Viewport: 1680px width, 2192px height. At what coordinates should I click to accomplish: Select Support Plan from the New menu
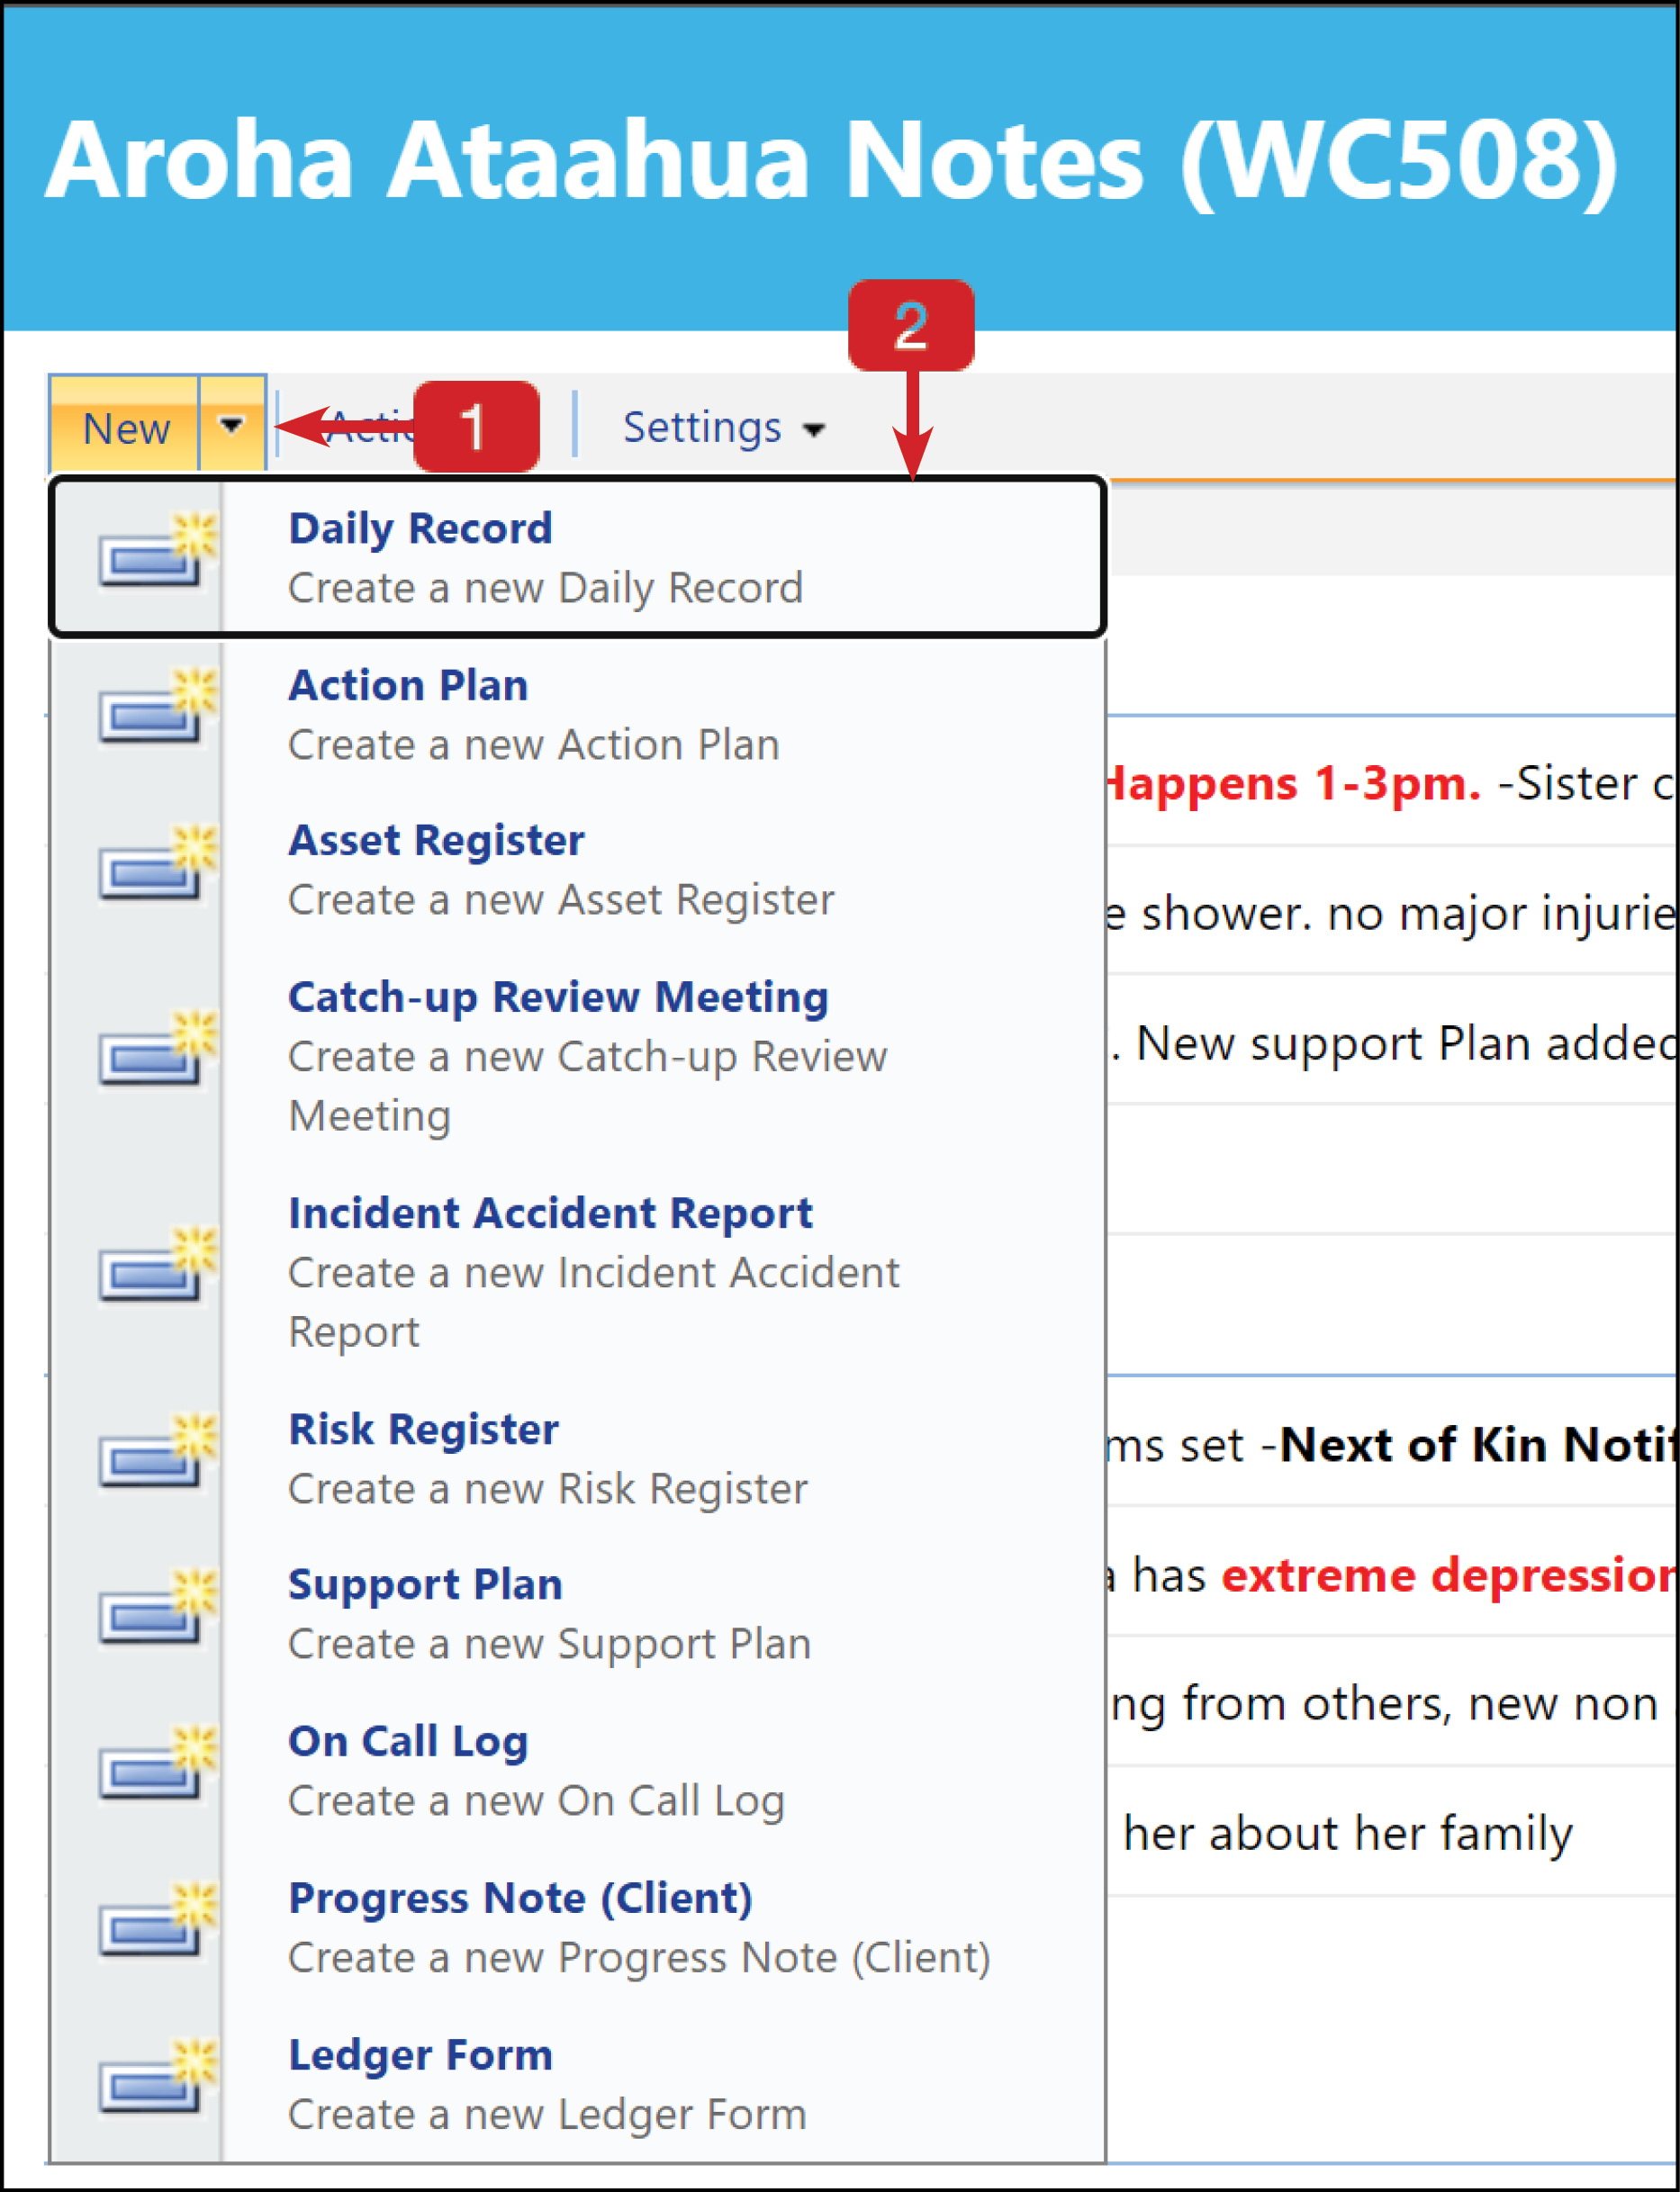(x=424, y=1584)
